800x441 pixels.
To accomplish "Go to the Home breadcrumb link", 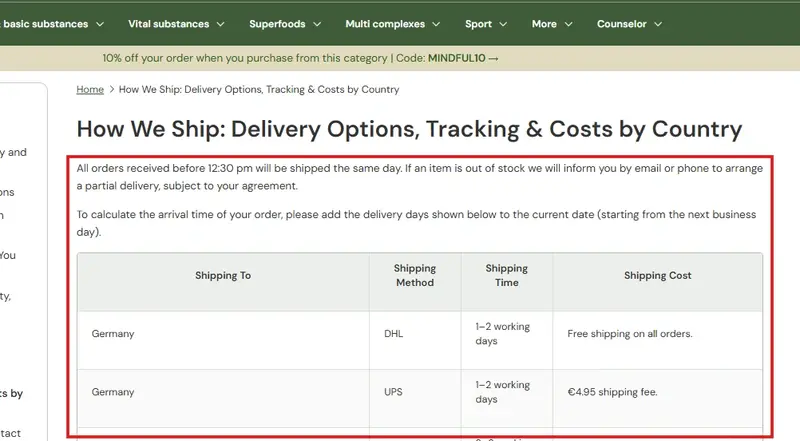I will click(90, 89).
